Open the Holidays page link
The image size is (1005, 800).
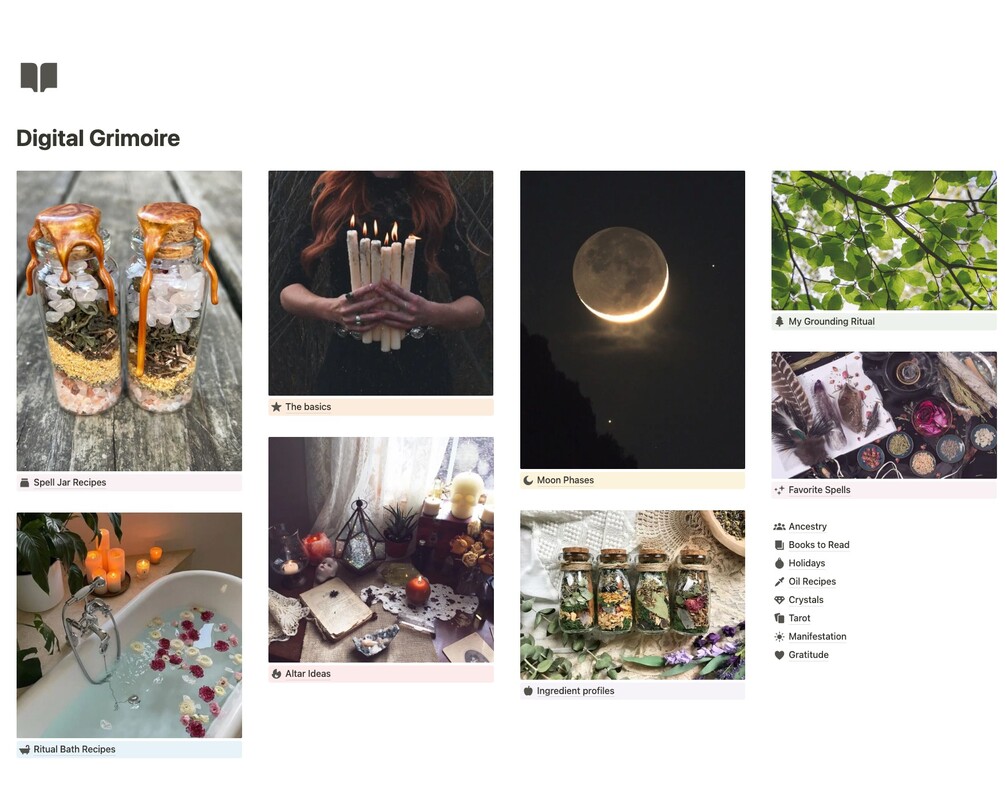point(806,563)
